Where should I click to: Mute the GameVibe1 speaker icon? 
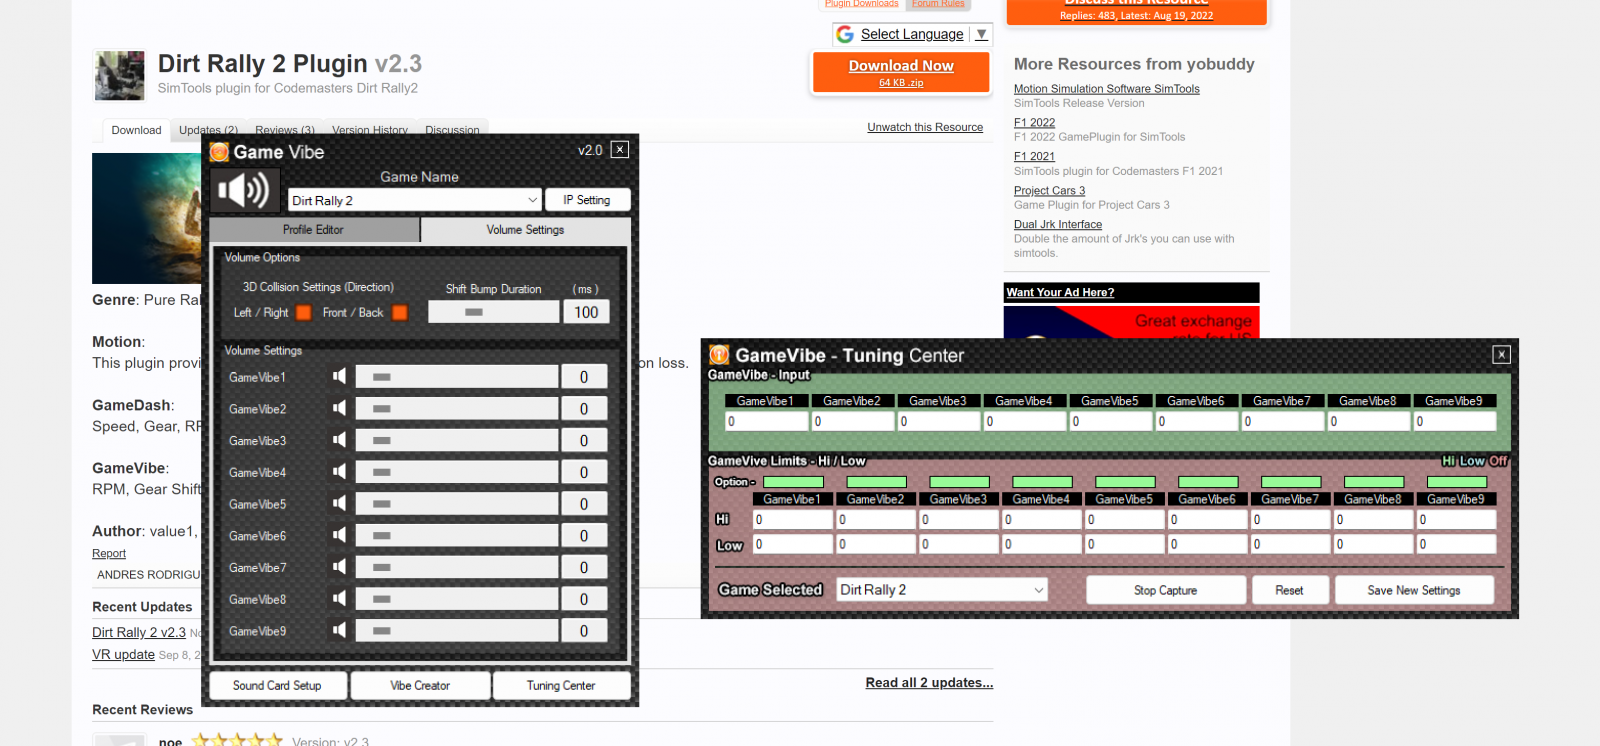[x=340, y=376]
